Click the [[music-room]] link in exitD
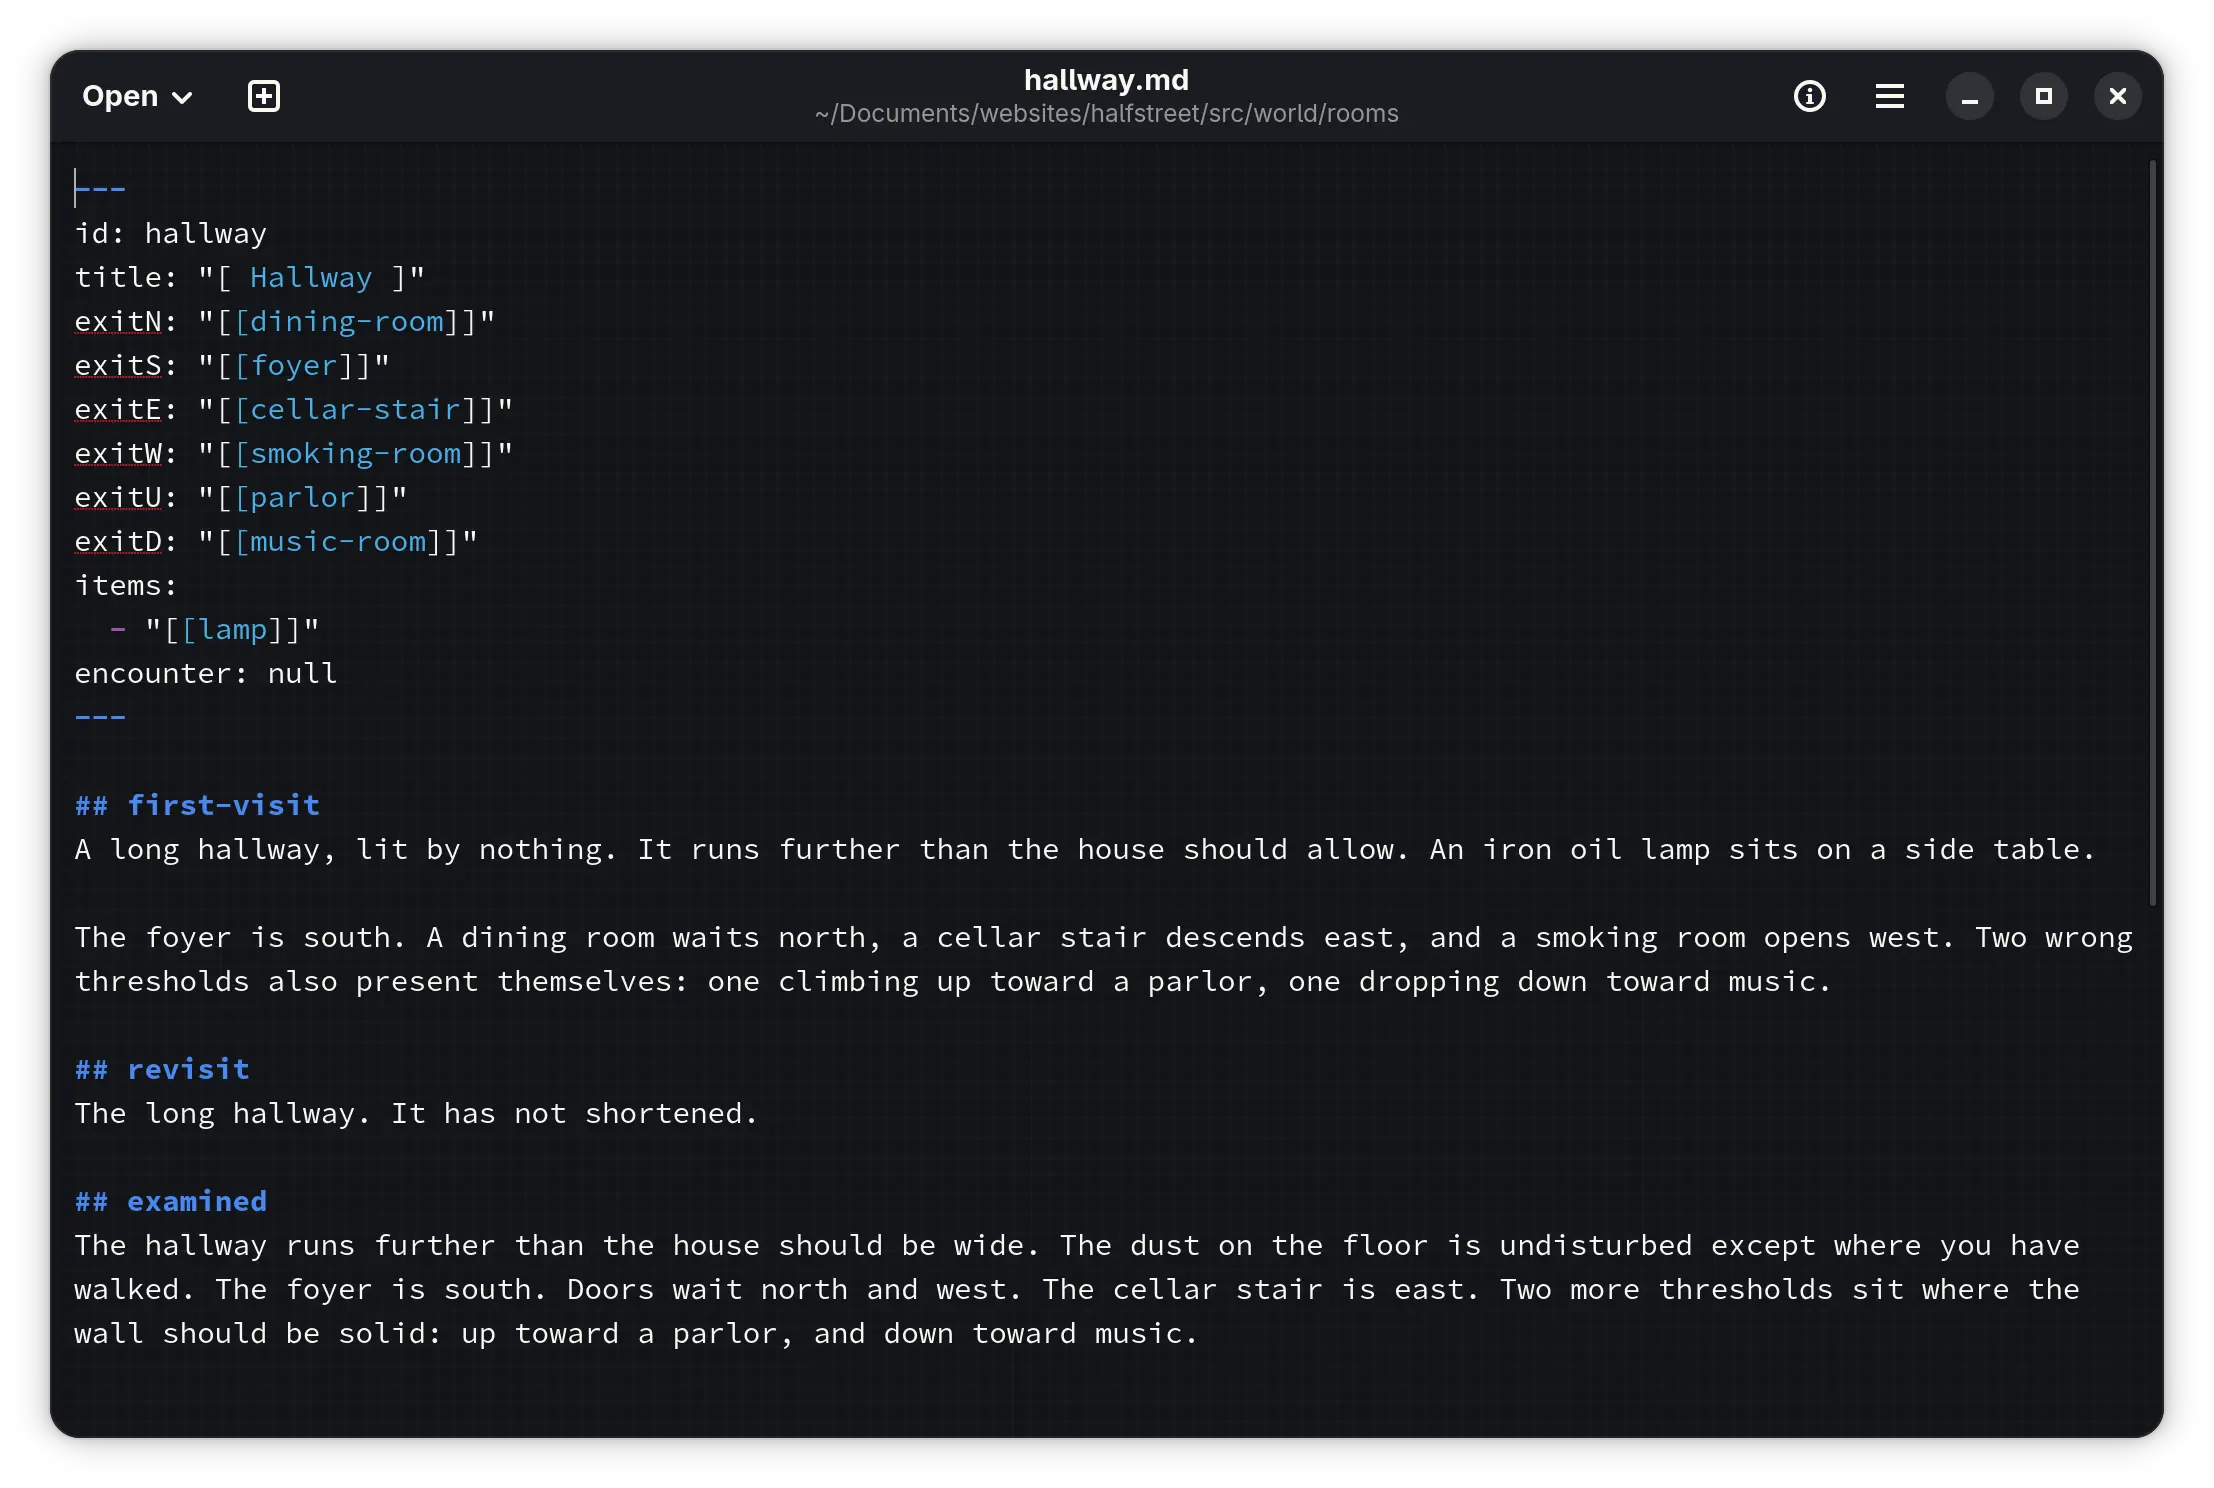This screenshot has width=2214, height=1488. [x=338, y=541]
